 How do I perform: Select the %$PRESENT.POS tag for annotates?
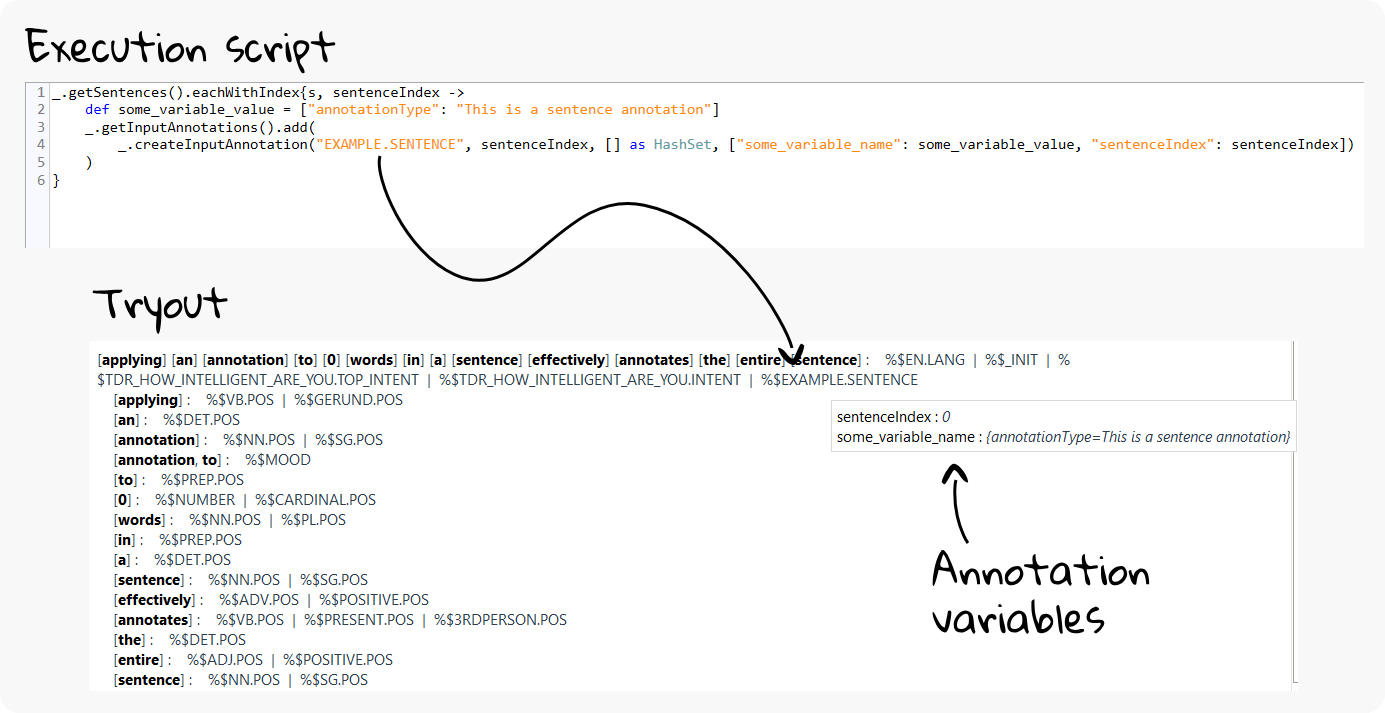click(359, 620)
